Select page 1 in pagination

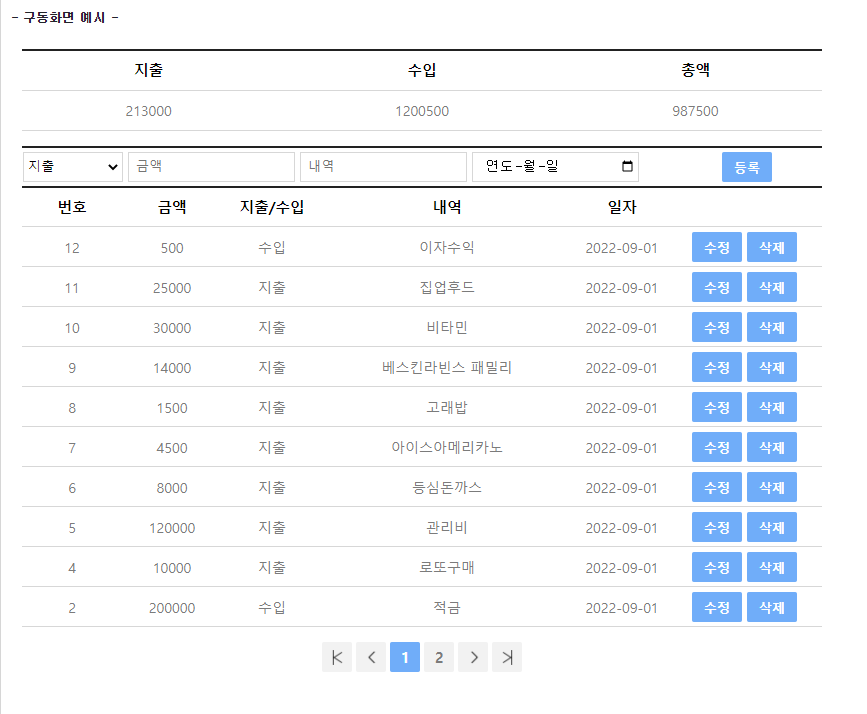405,657
